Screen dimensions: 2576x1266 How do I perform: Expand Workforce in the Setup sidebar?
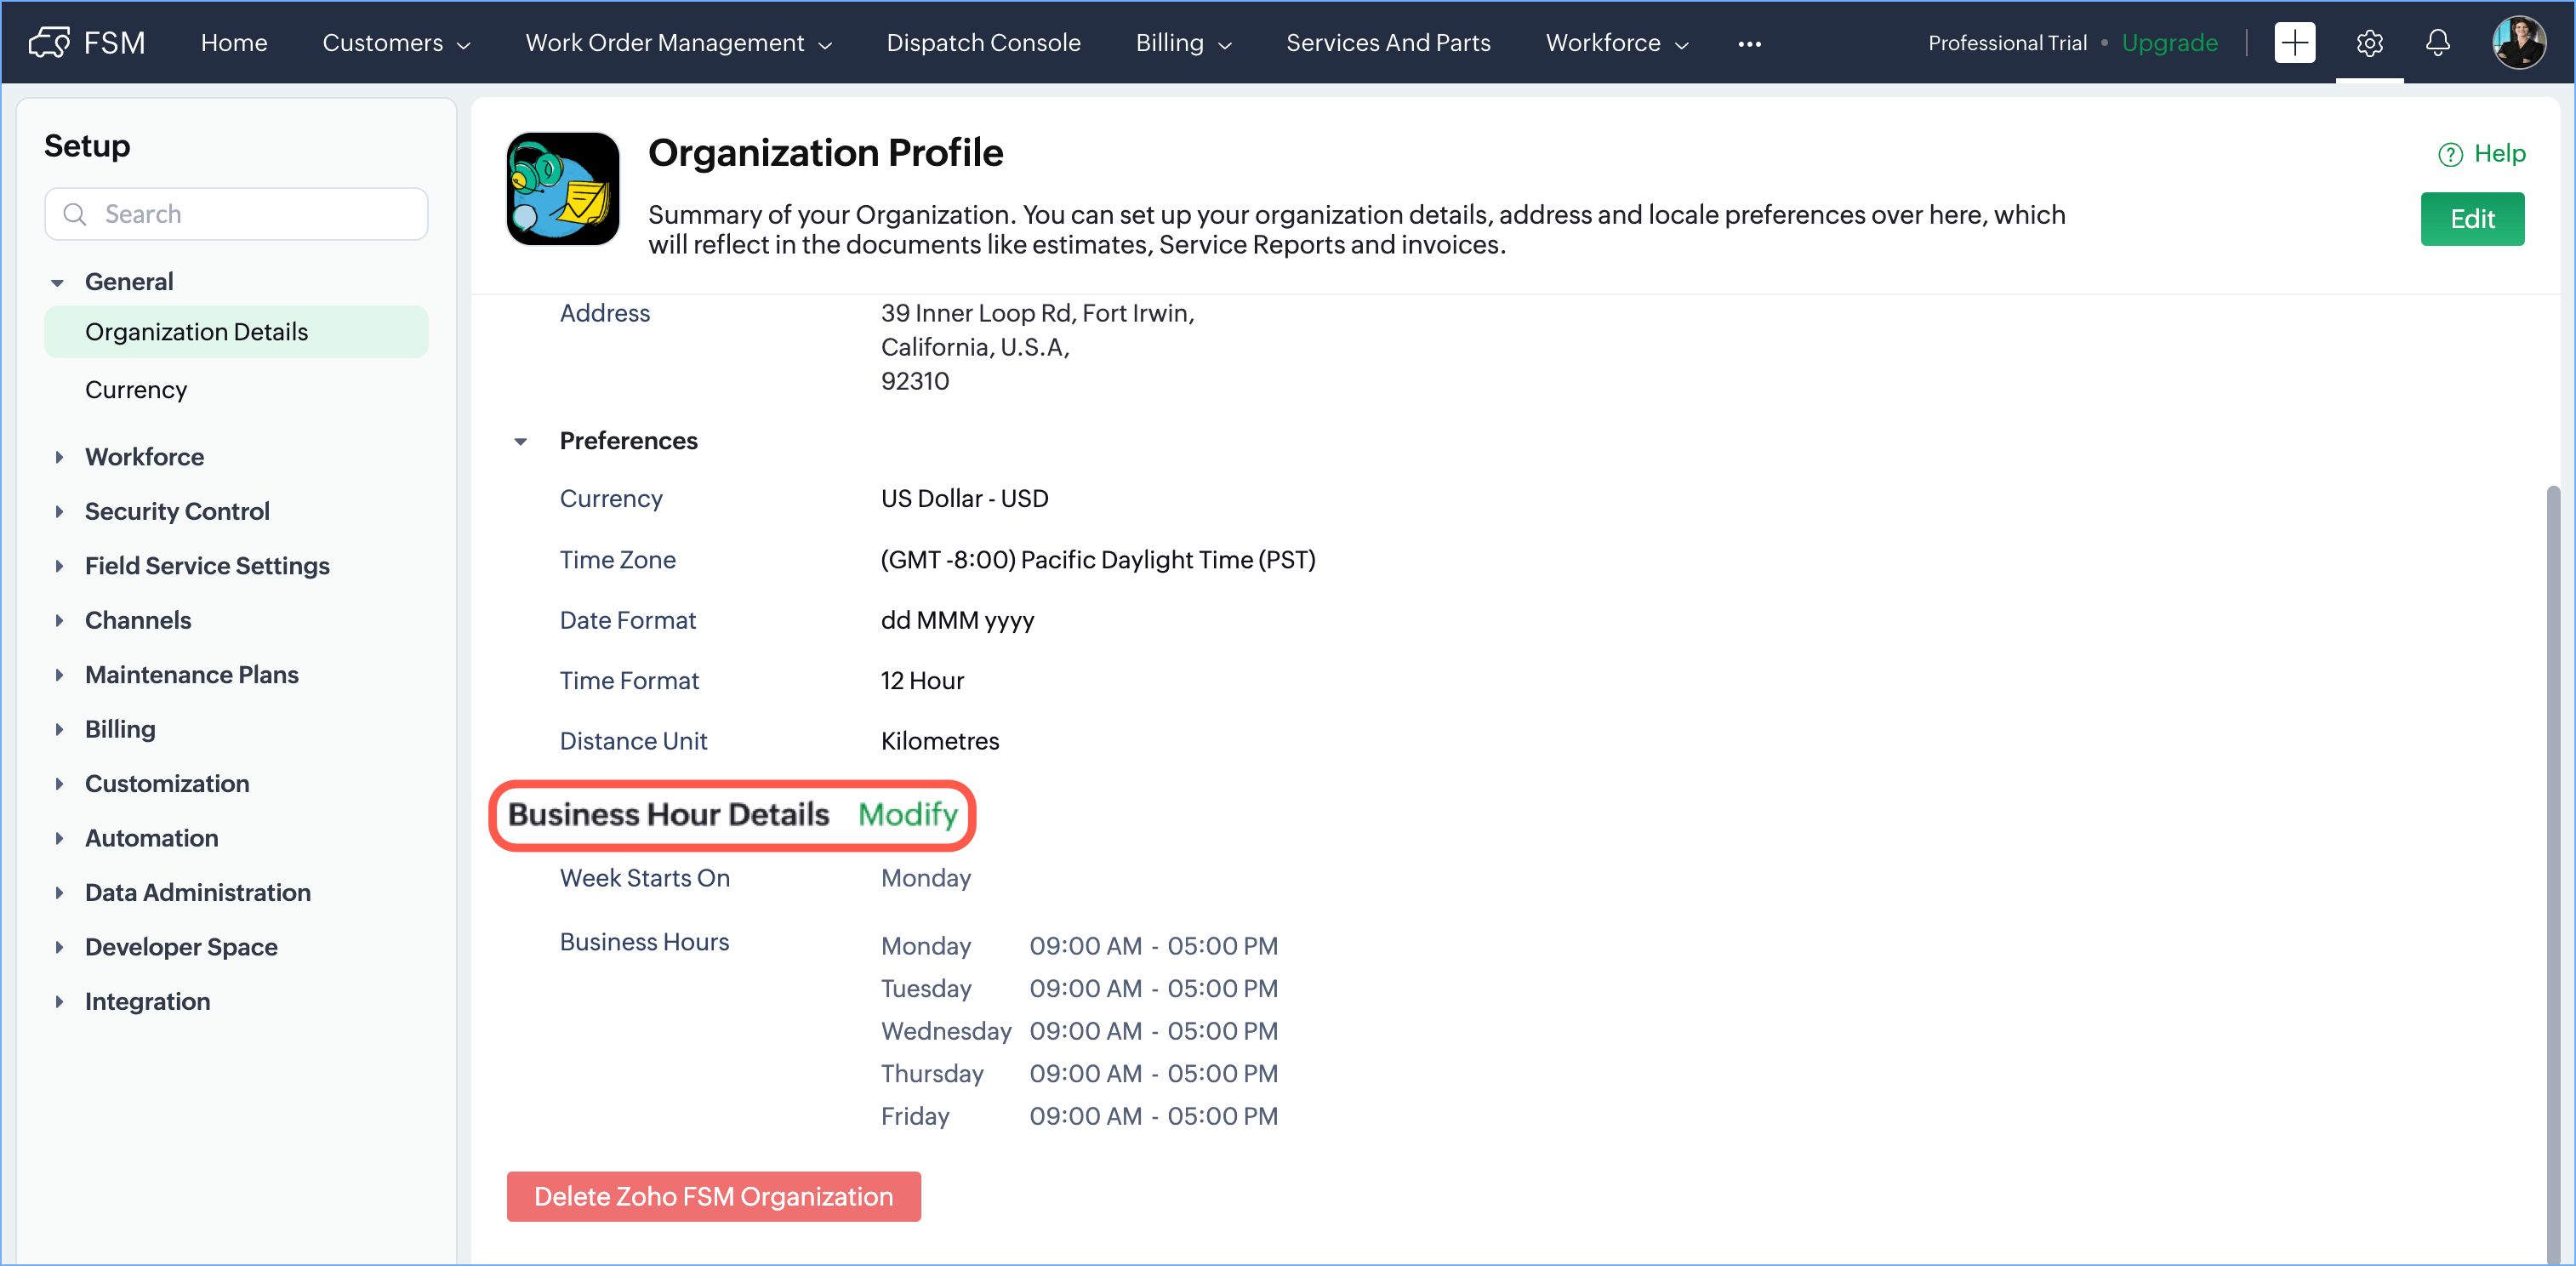pos(59,457)
